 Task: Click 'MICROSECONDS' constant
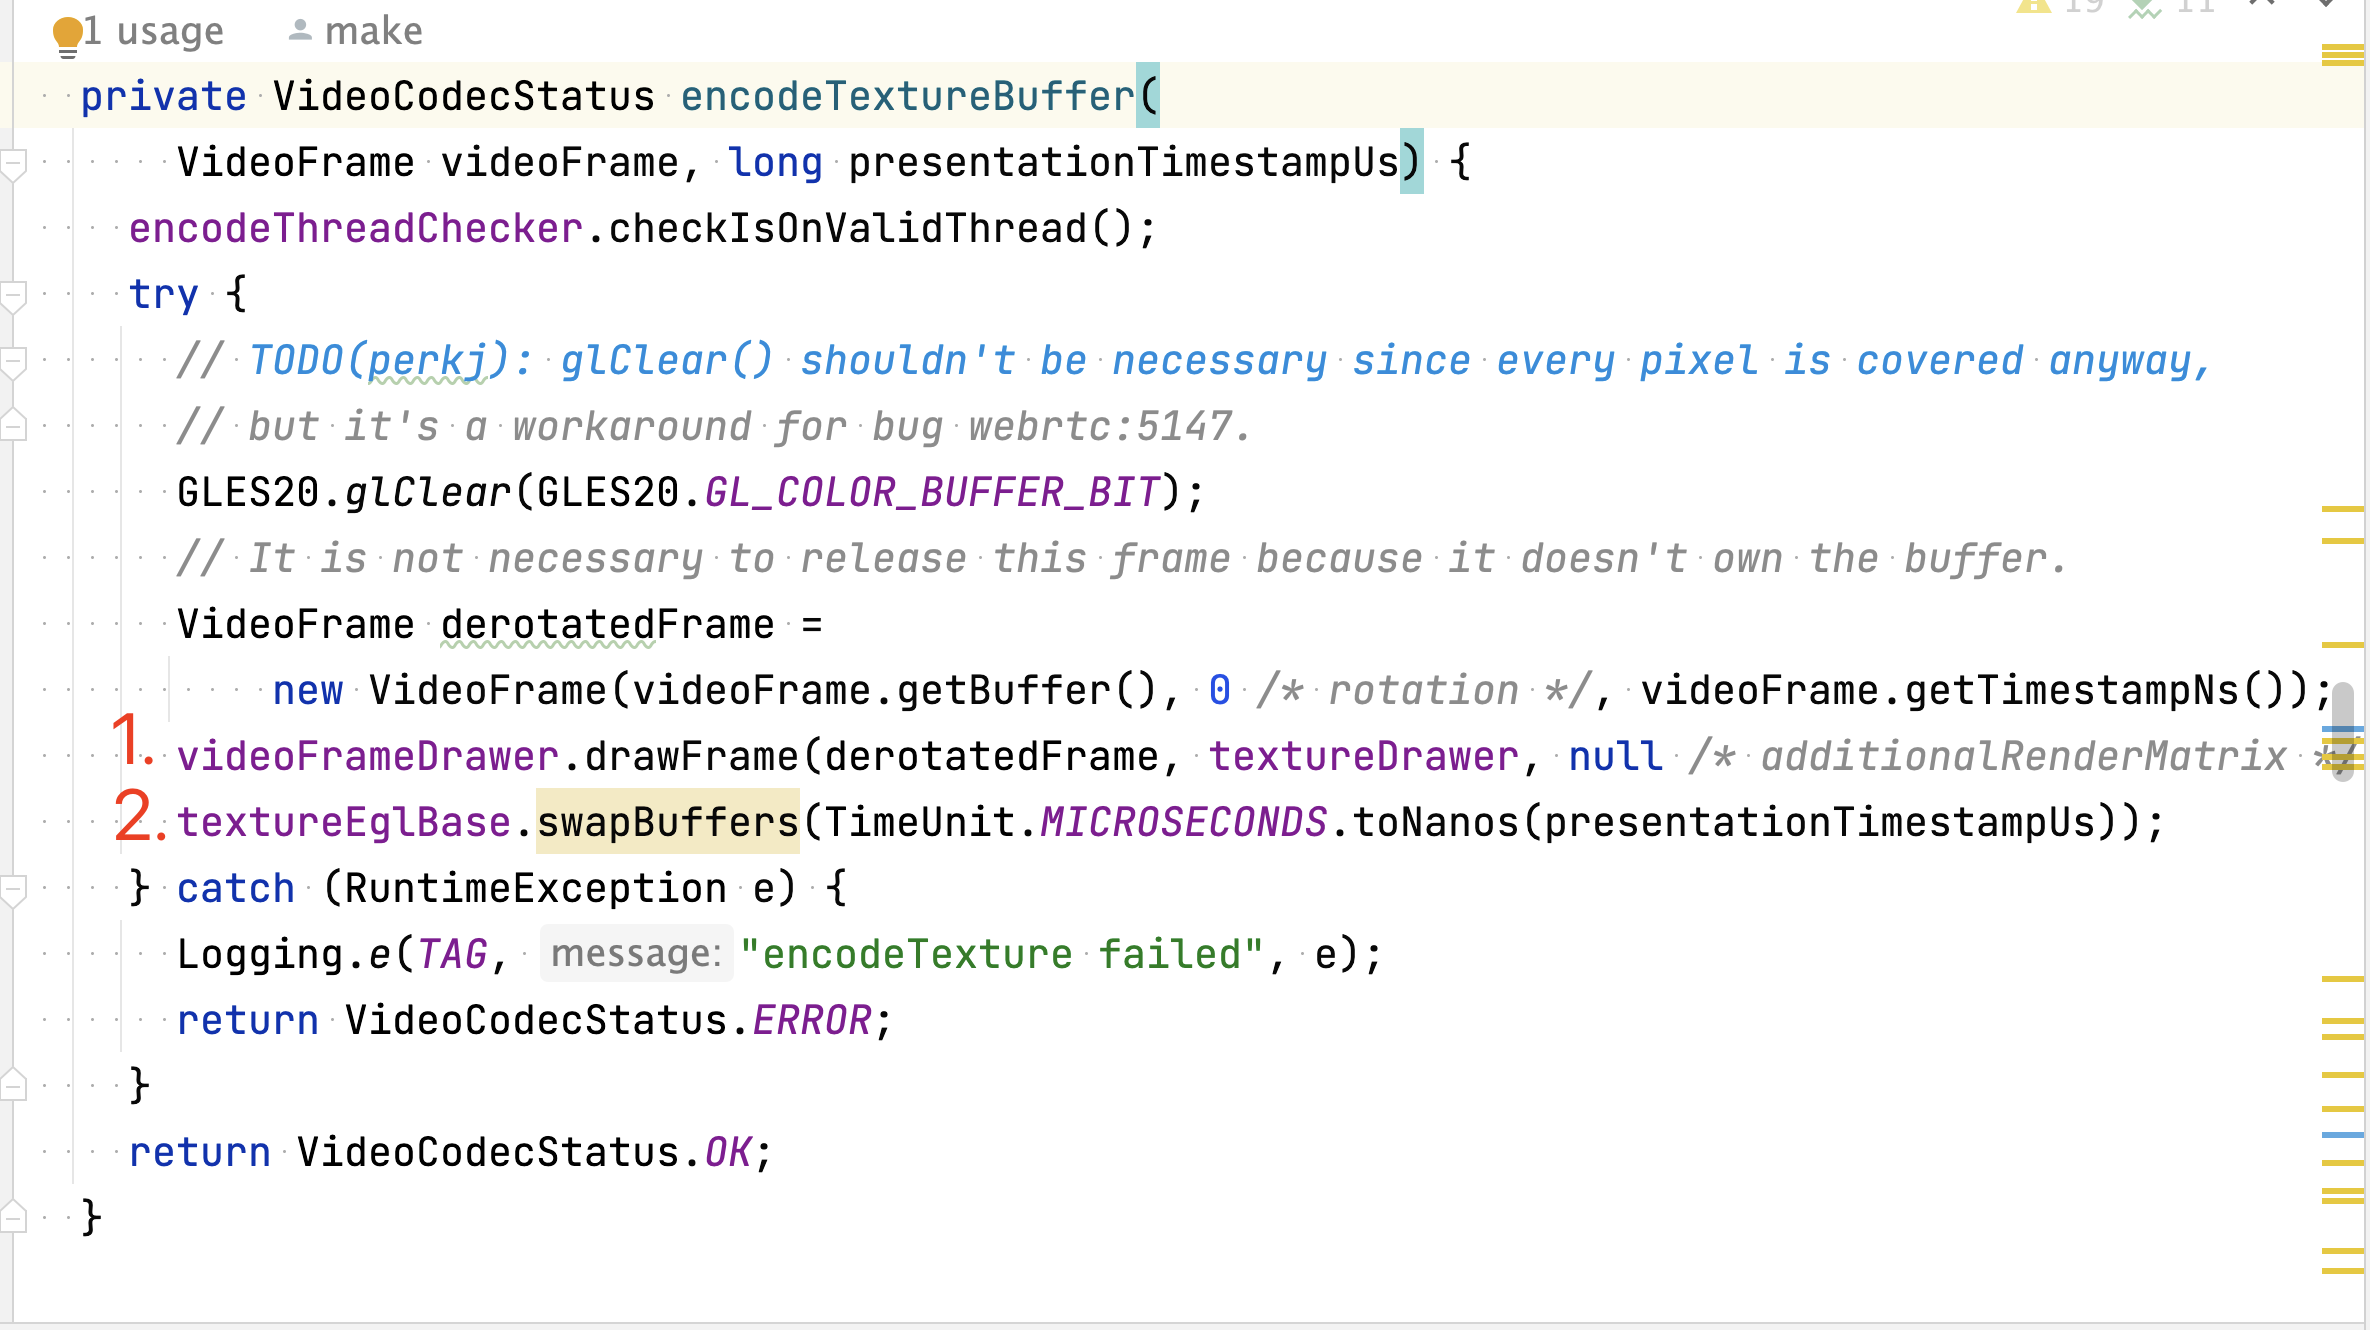1184,822
